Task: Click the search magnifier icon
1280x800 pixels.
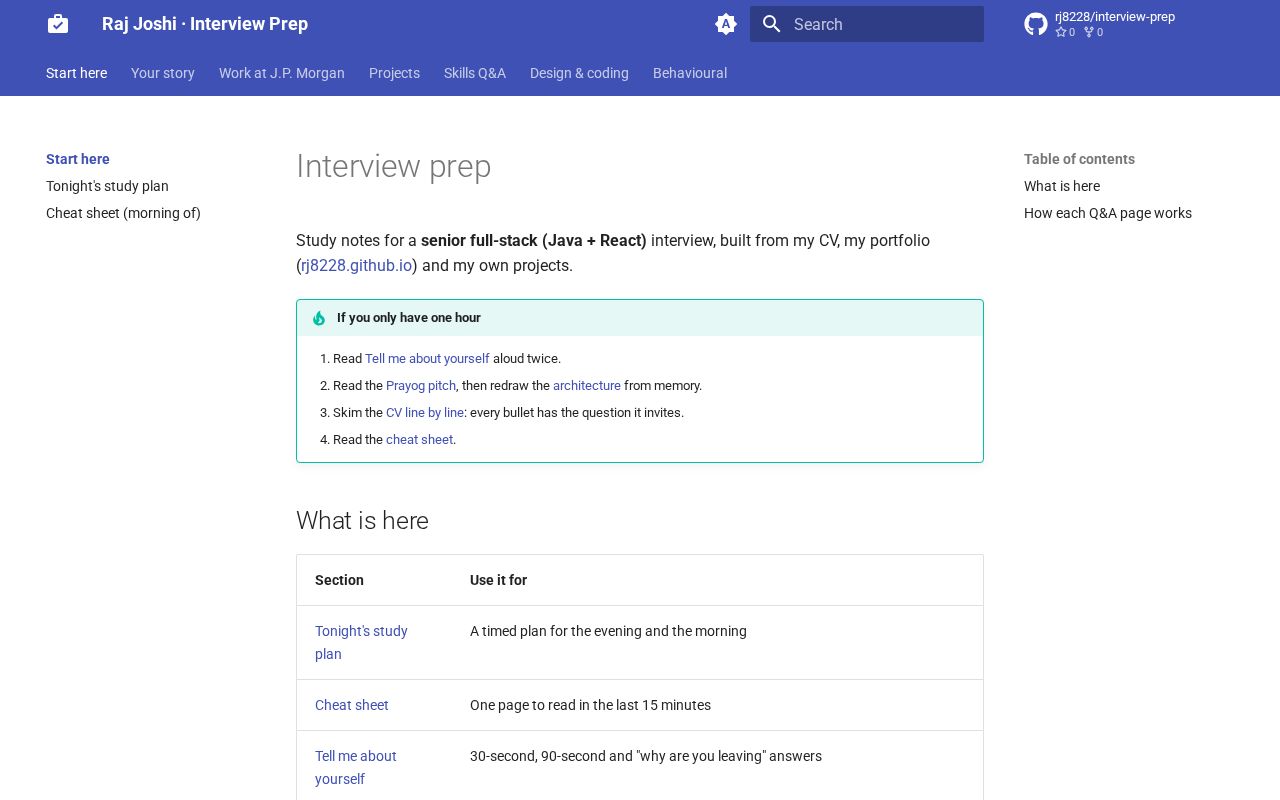Action: pos(771,24)
